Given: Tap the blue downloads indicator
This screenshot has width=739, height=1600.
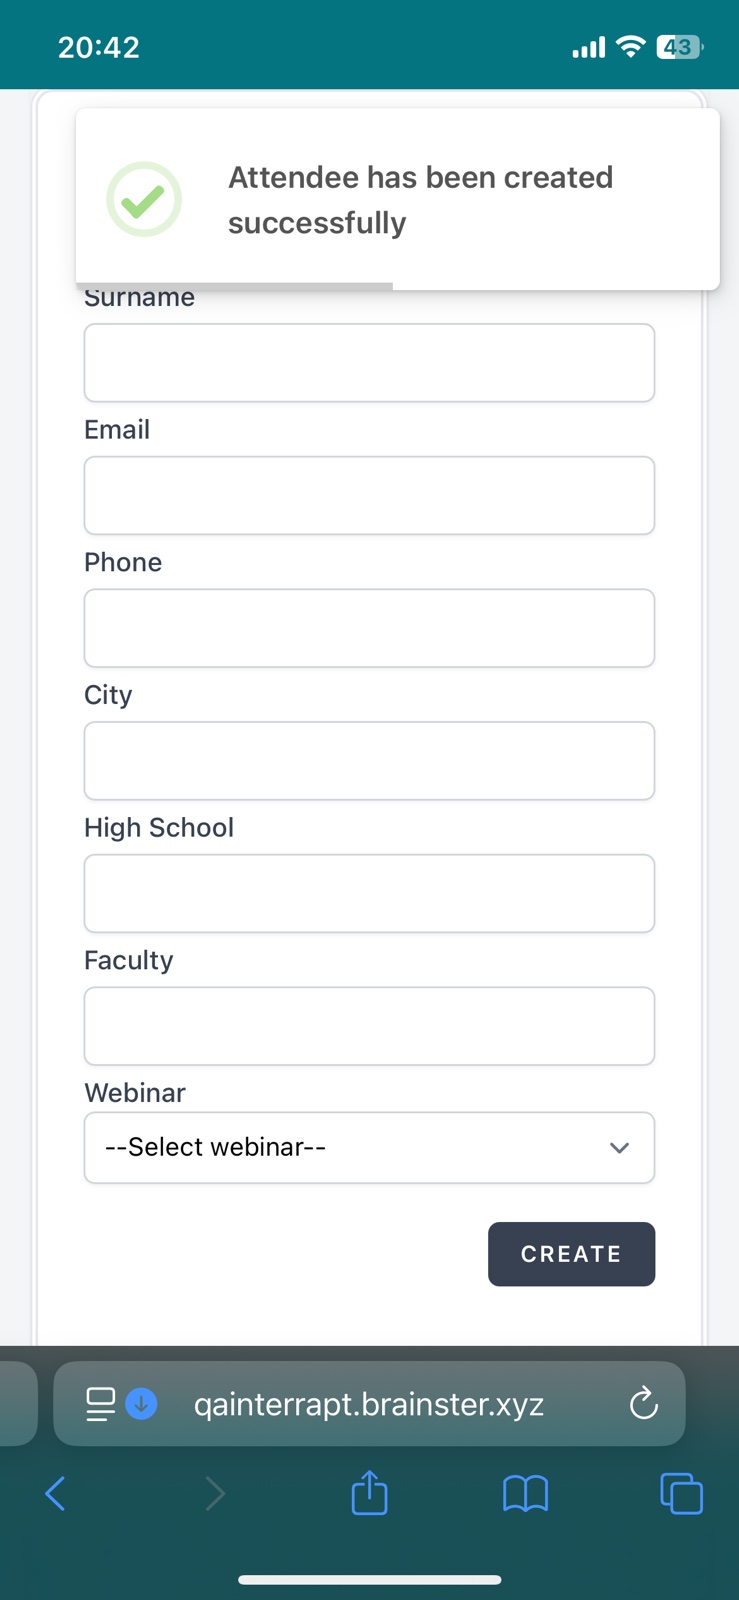Looking at the screenshot, I should [x=142, y=1404].
